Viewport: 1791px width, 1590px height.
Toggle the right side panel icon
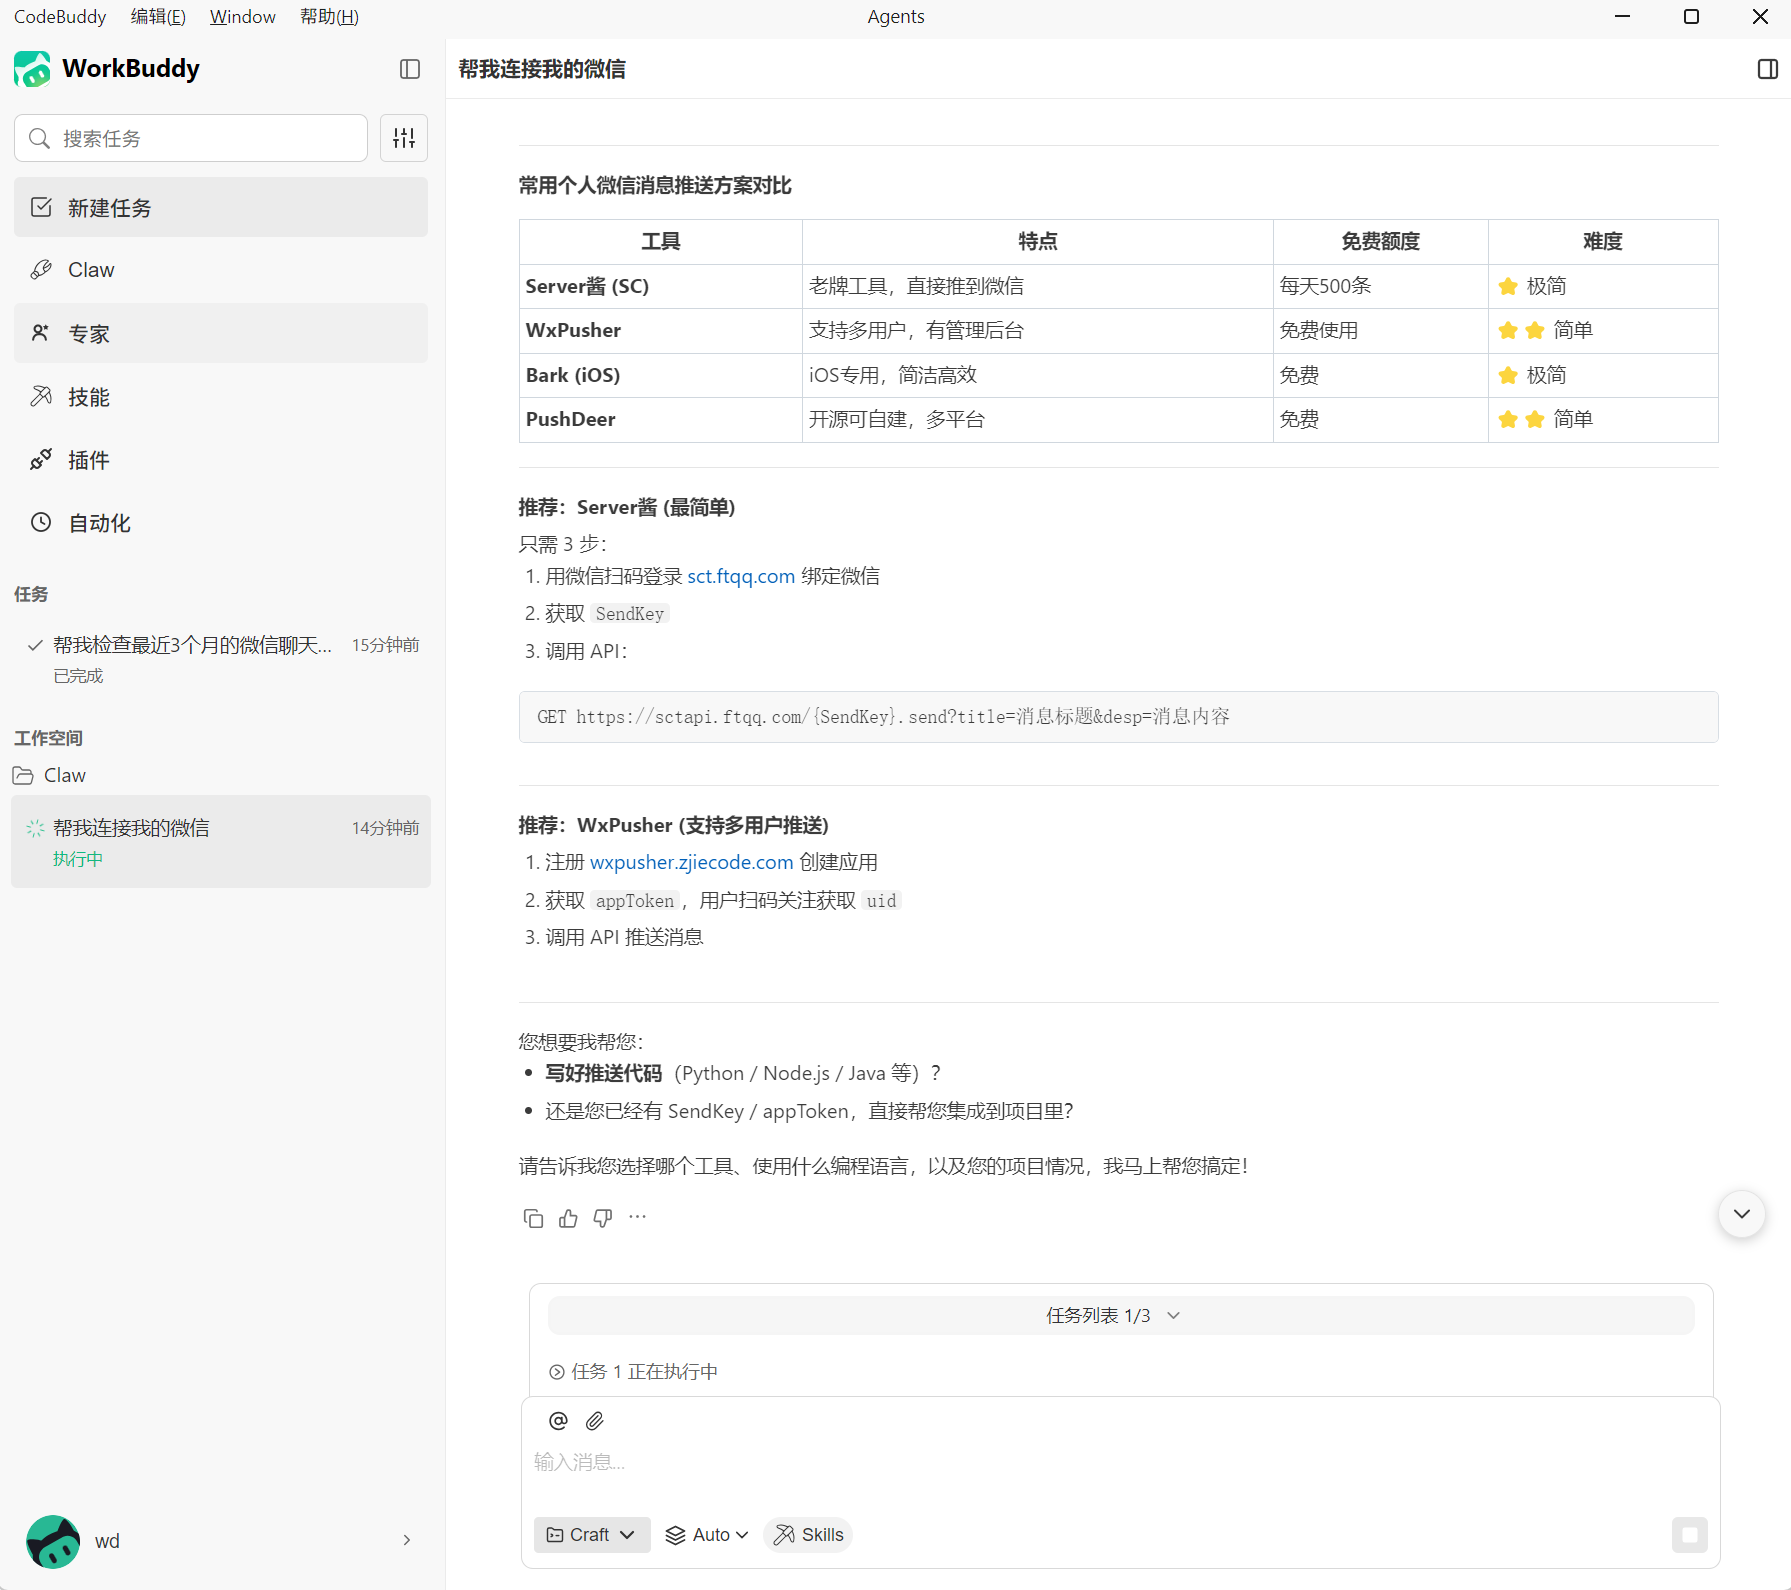[1767, 69]
